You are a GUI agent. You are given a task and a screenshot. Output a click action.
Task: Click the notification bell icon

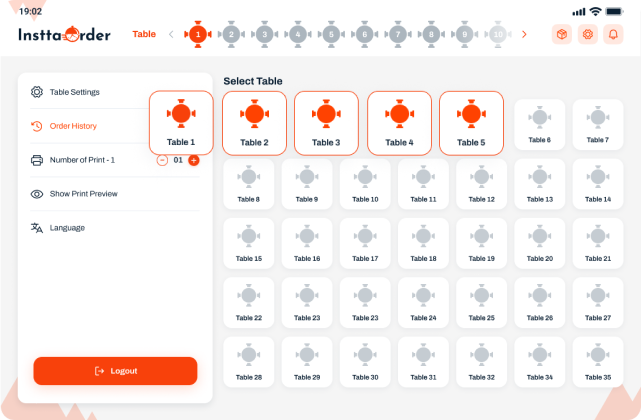613,34
